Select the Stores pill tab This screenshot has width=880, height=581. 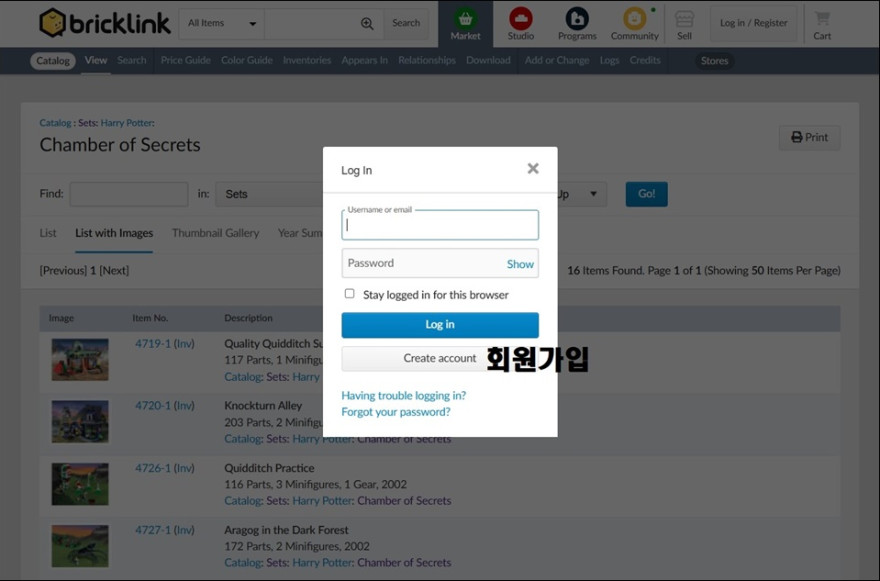point(714,61)
